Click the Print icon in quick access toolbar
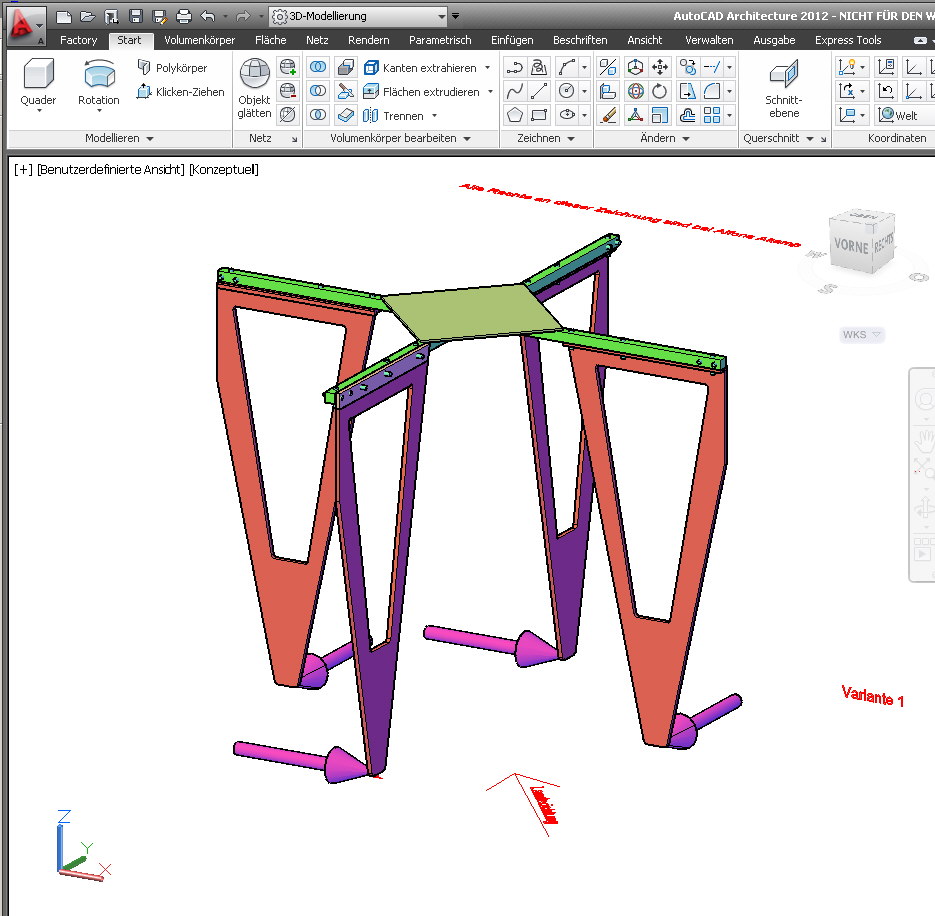The height and width of the screenshot is (916, 935). click(x=183, y=16)
